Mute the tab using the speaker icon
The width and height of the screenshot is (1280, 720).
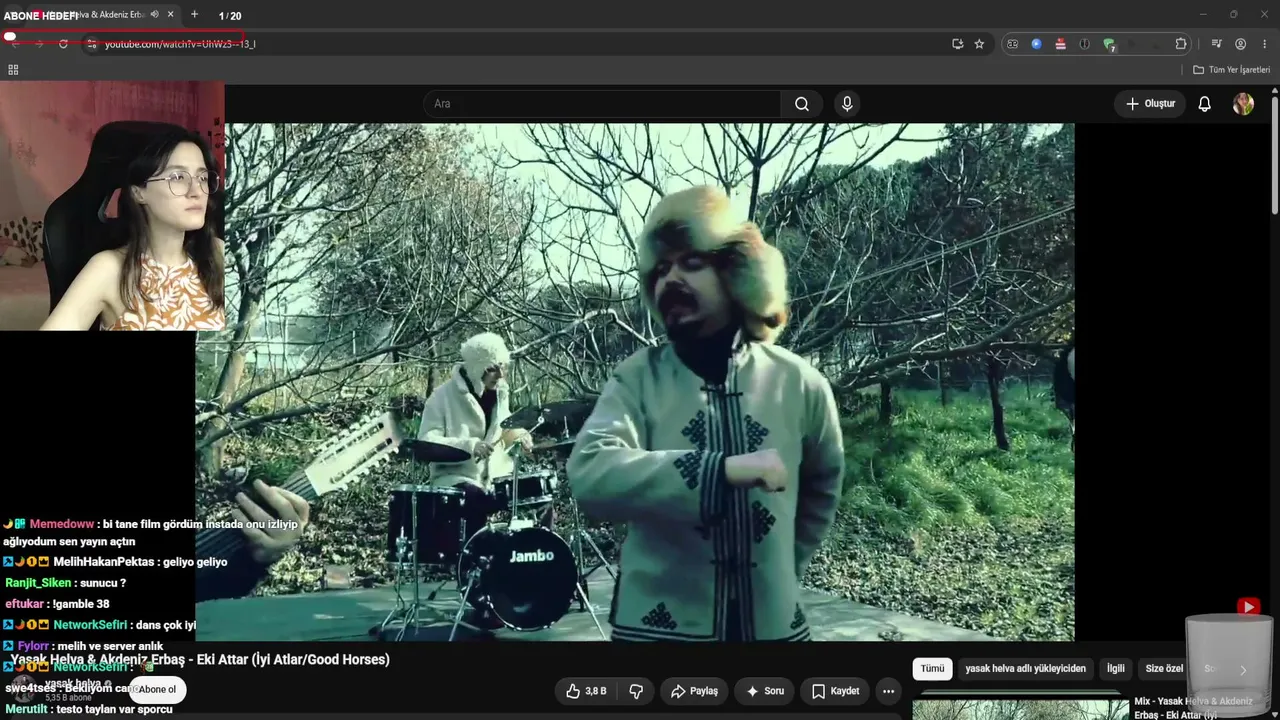point(155,15)
